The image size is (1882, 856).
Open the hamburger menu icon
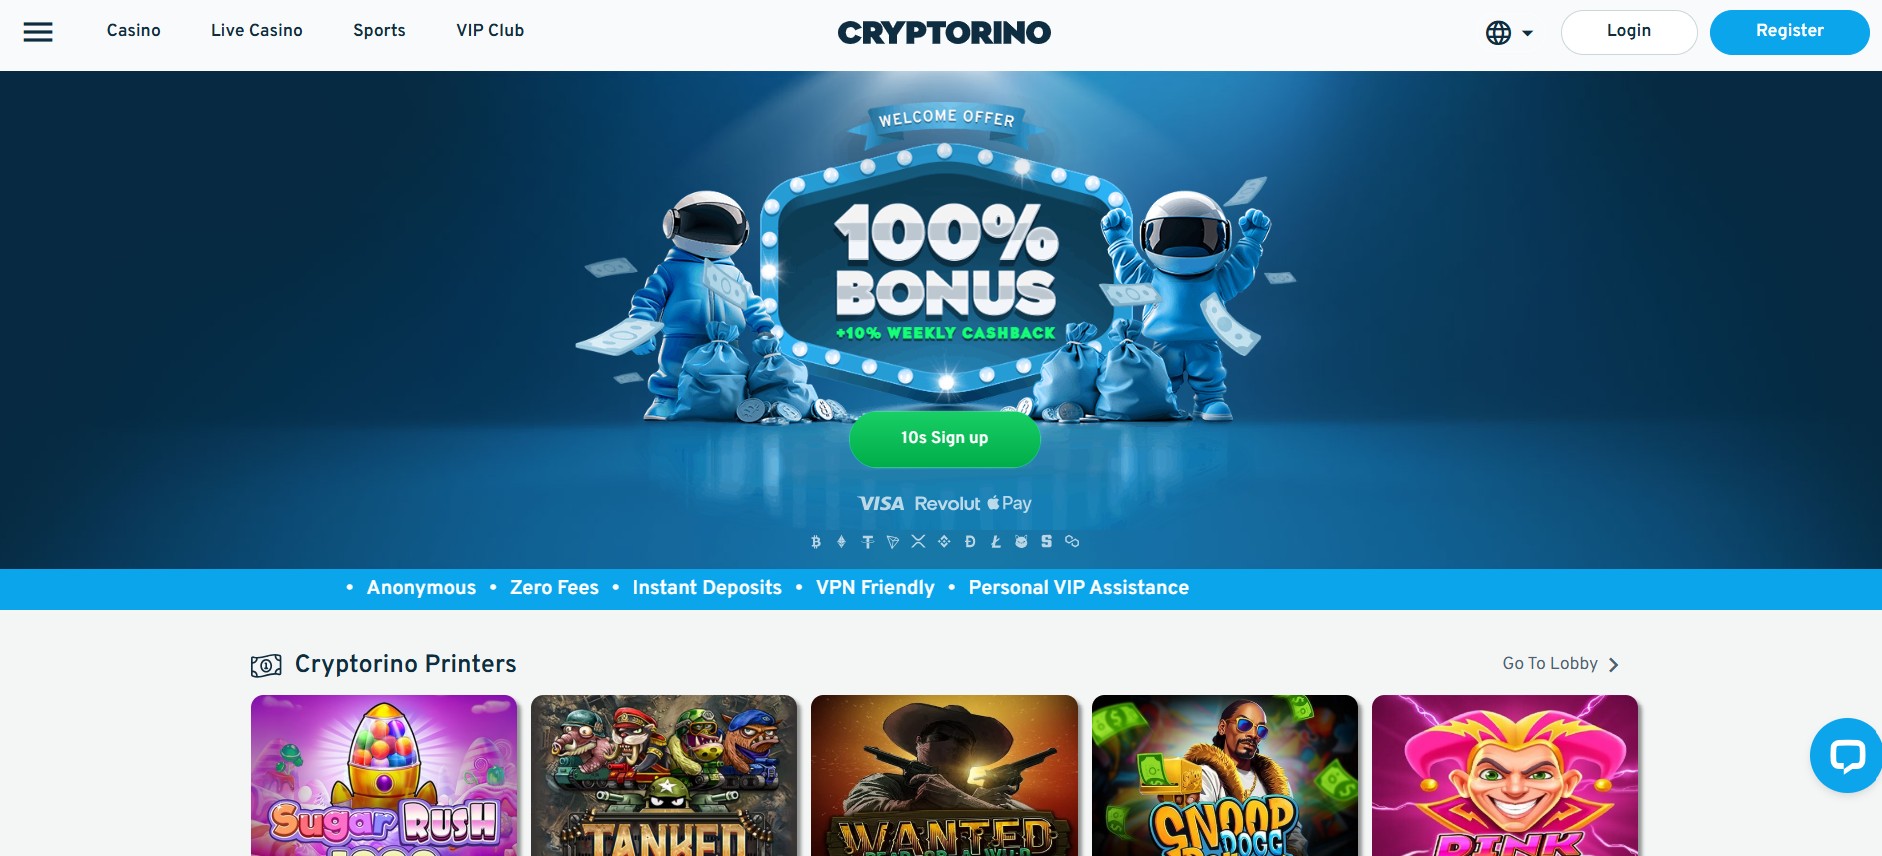pos(38,32)
